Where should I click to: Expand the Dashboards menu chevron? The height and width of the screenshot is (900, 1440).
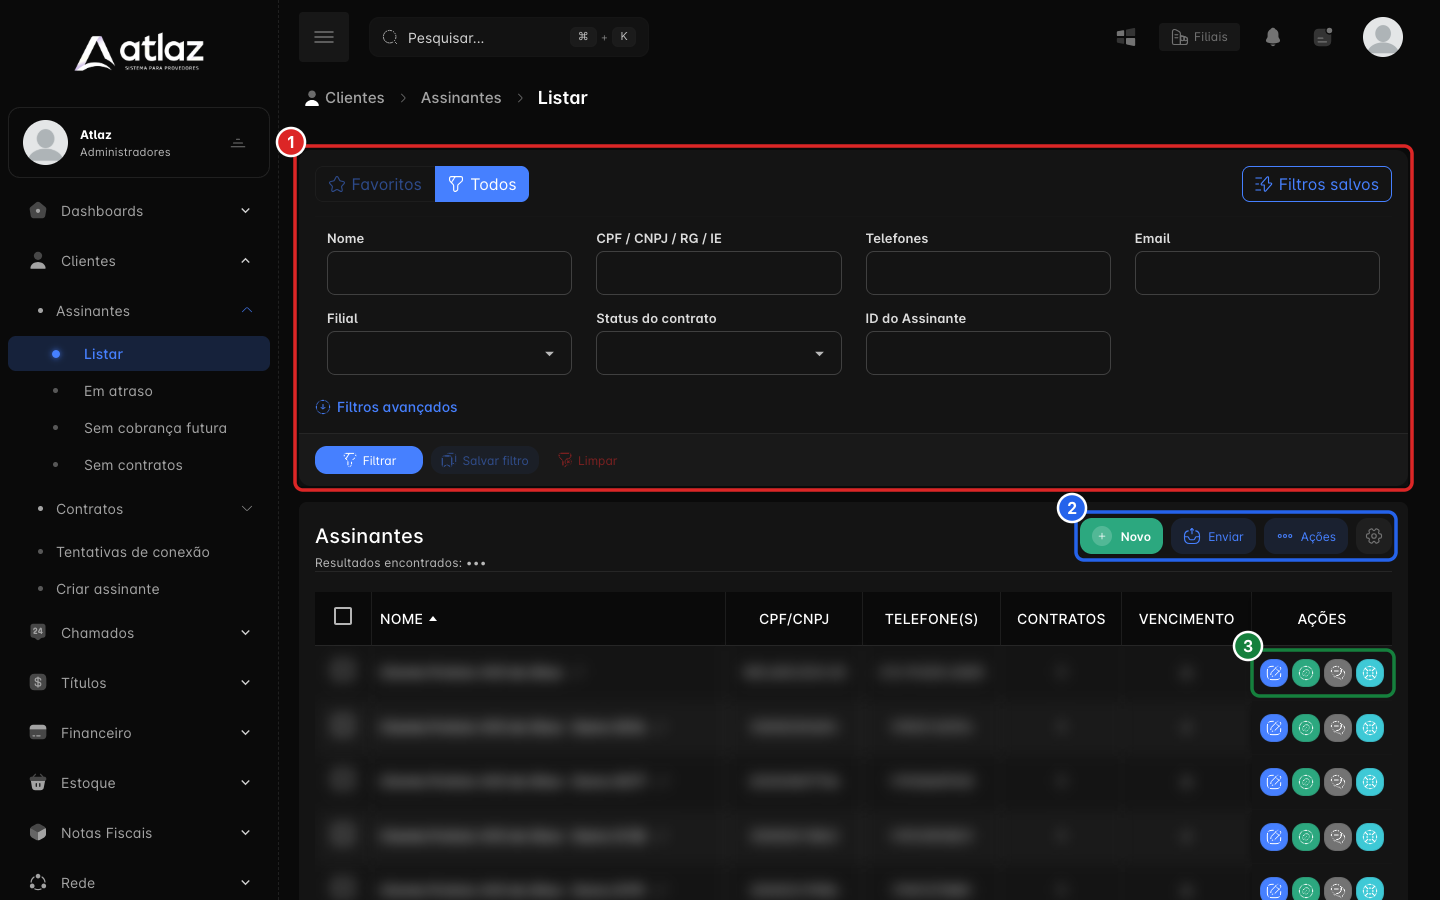pos(246,210)
